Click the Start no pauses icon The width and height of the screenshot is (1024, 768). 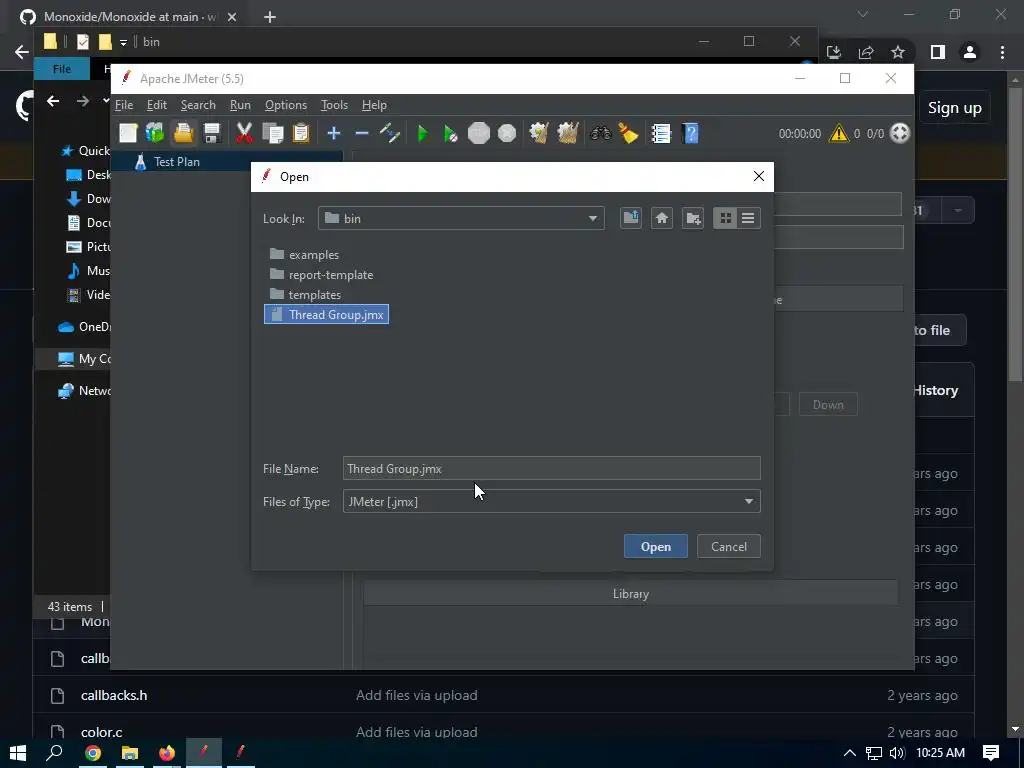click(x=451, y=133)
